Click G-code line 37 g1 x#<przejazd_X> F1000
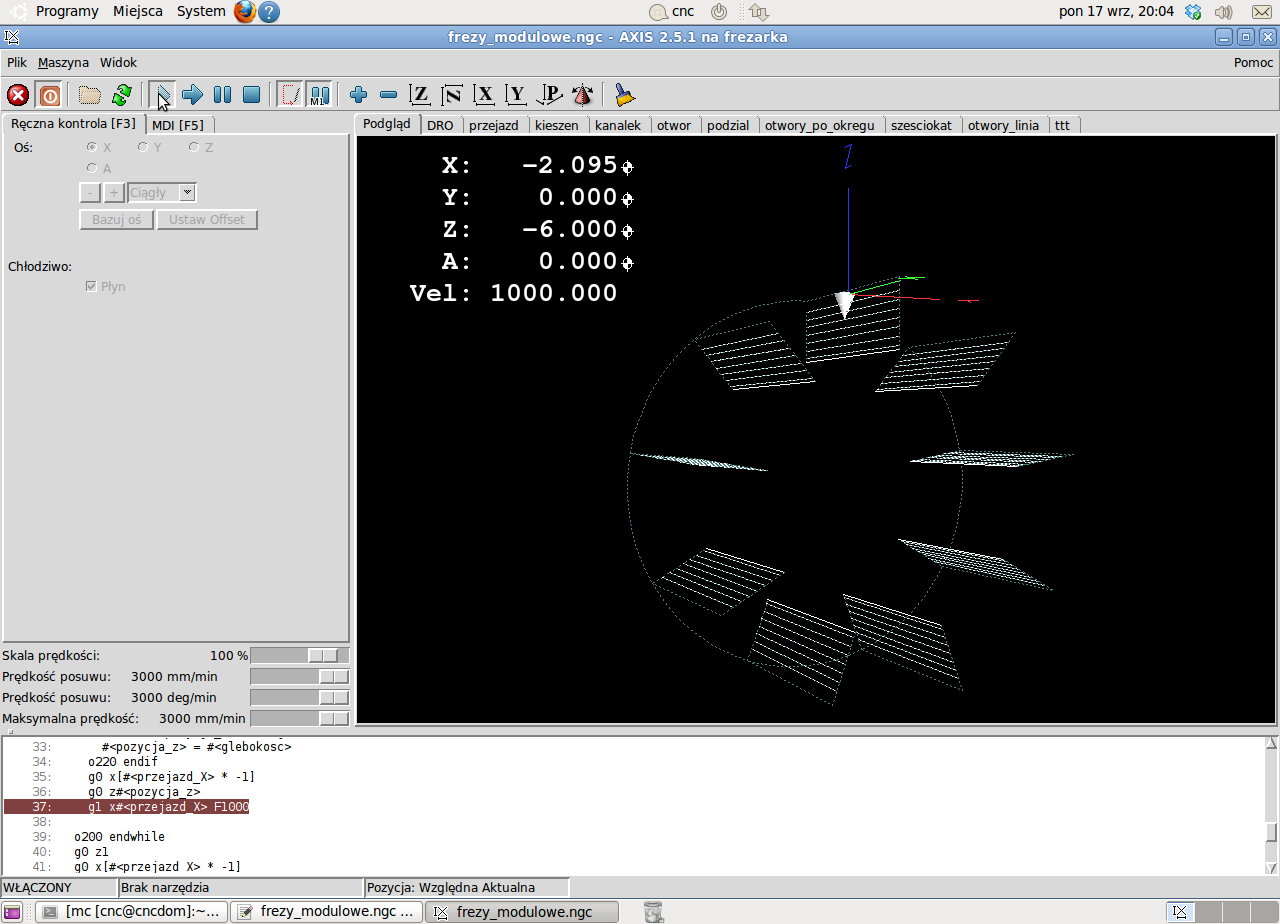This screenshot has width=1280, height=924. pyautogui.click(x=168, y=807)
